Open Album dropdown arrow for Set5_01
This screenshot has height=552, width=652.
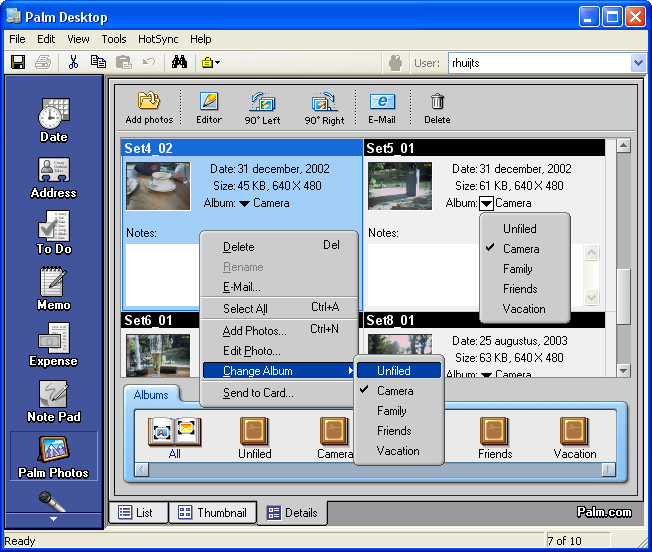click(x=486, y=203)
